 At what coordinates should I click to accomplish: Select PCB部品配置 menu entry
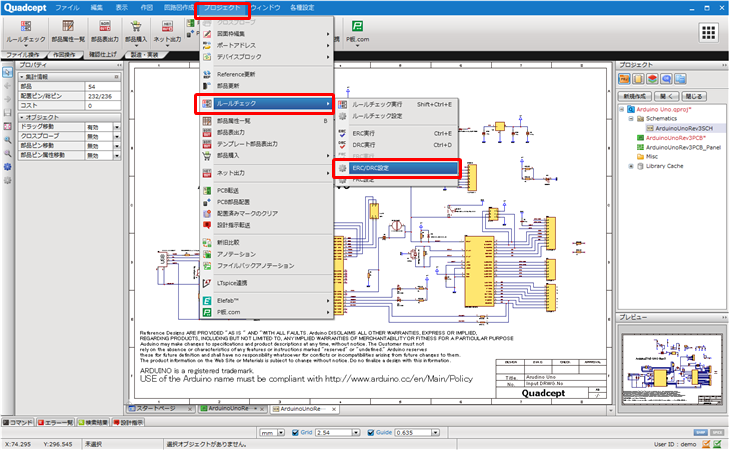click(267, 202)
